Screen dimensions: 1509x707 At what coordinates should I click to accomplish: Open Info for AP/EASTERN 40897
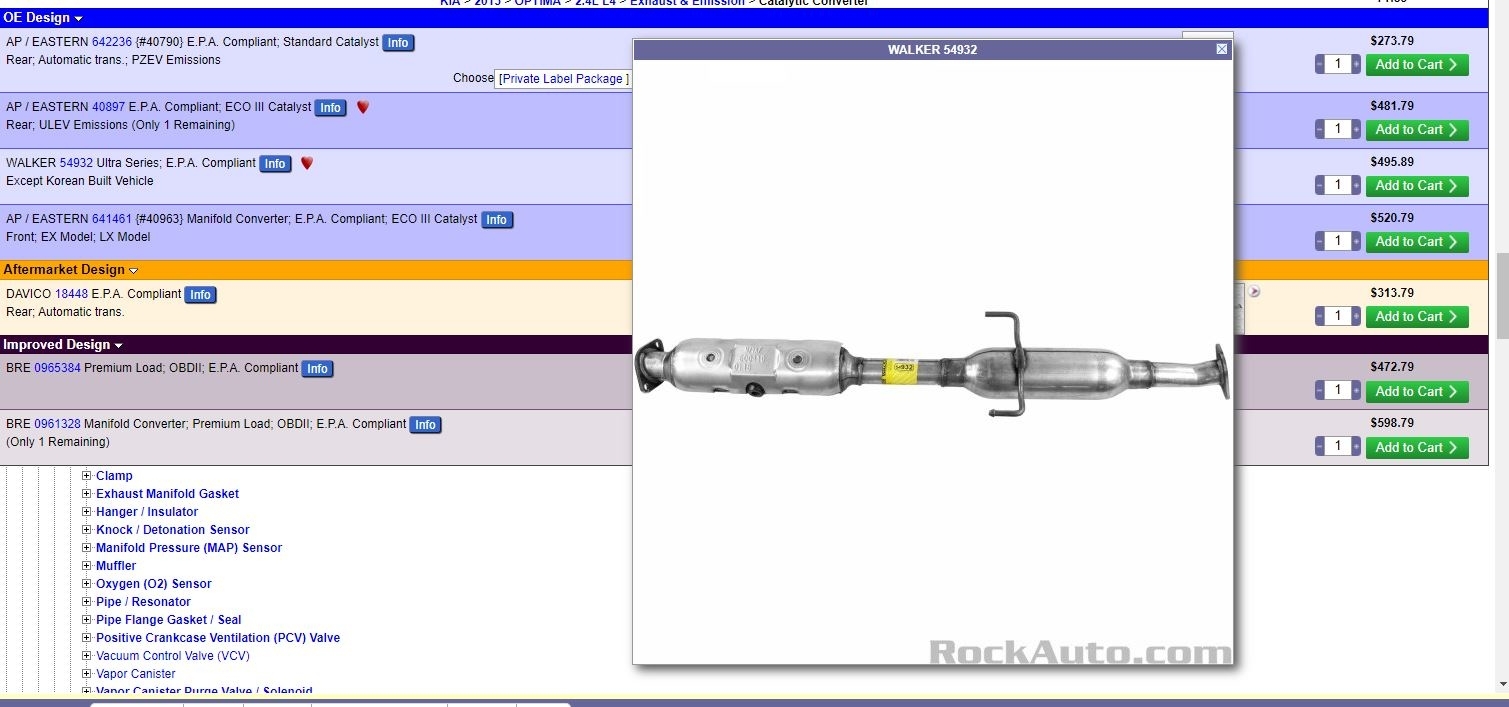click(330, 107)
